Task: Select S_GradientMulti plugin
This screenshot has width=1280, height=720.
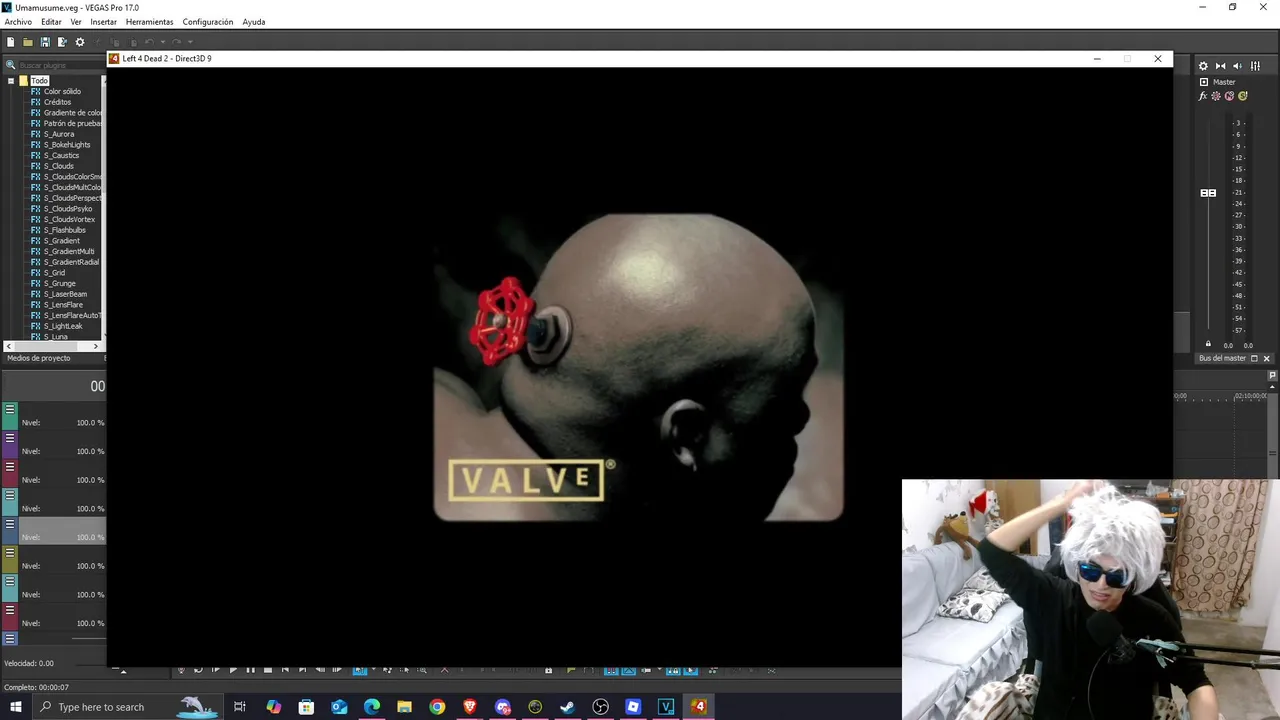Action: 69,251
